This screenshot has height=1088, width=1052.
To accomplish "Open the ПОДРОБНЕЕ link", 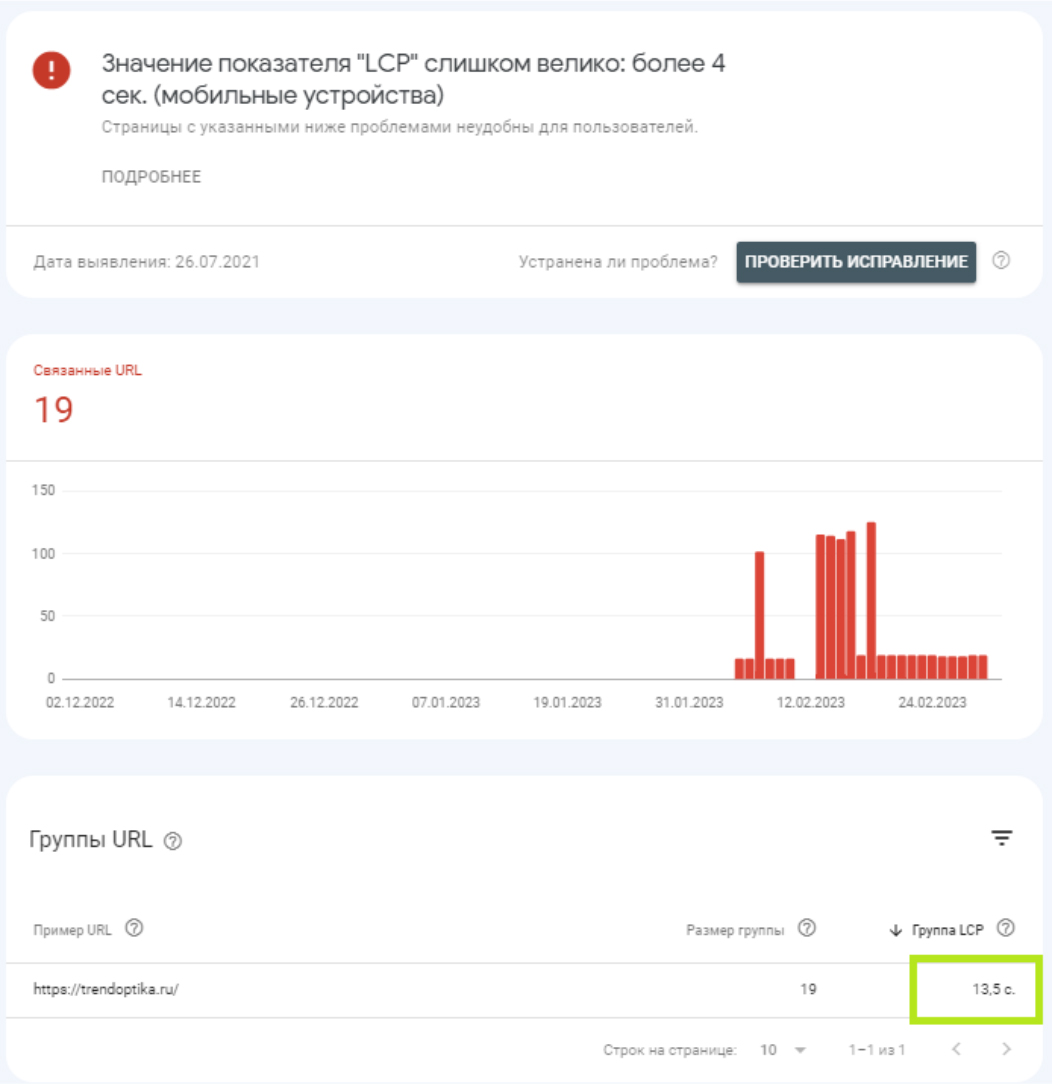I will [151, 177].
